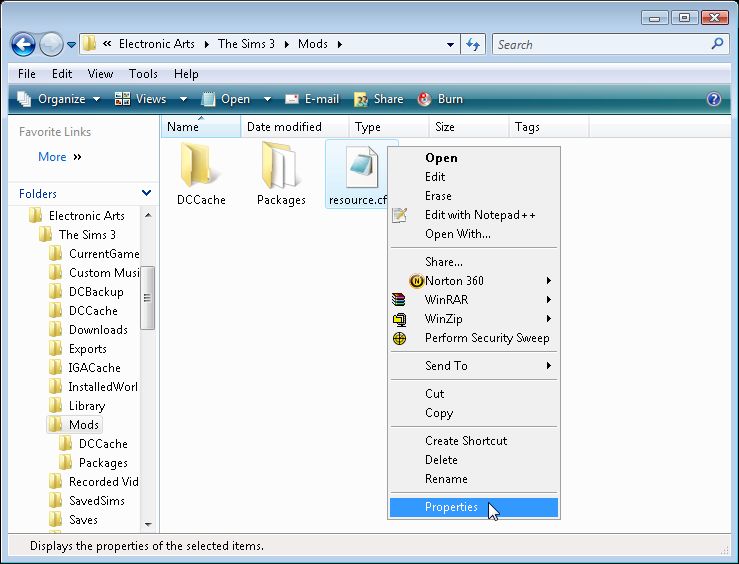This screenshot has width=739, height=564.
Task: Choose Copy from the context menu
Action: [474, 413]
